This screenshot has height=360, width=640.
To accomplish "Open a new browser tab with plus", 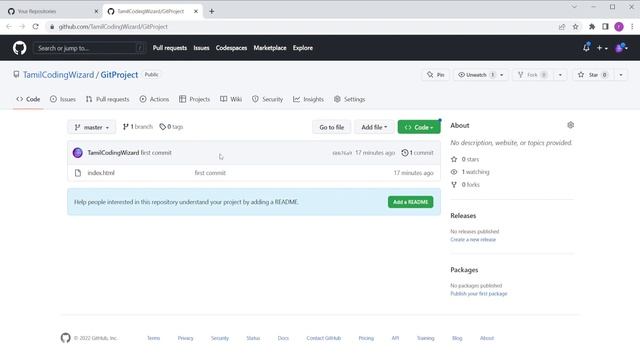I will point(211,11).
